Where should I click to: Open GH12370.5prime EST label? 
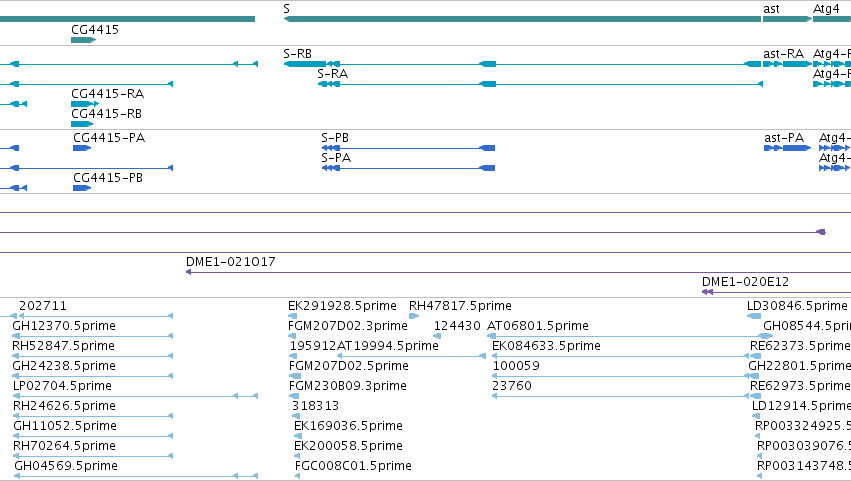point(64,326)
